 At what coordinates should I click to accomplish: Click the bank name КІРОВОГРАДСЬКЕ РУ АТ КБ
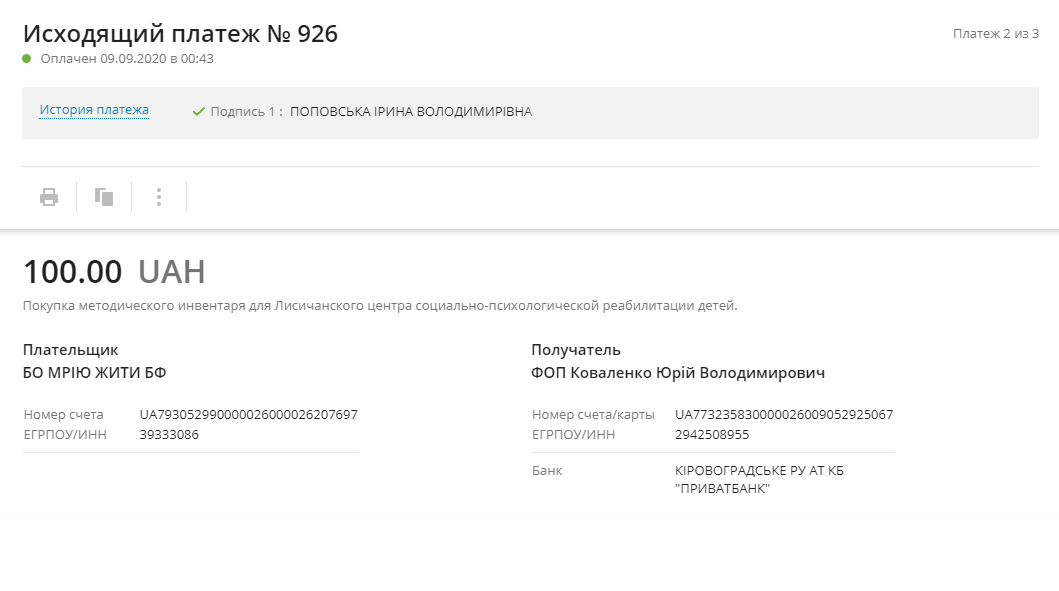(x=759, y=470)
